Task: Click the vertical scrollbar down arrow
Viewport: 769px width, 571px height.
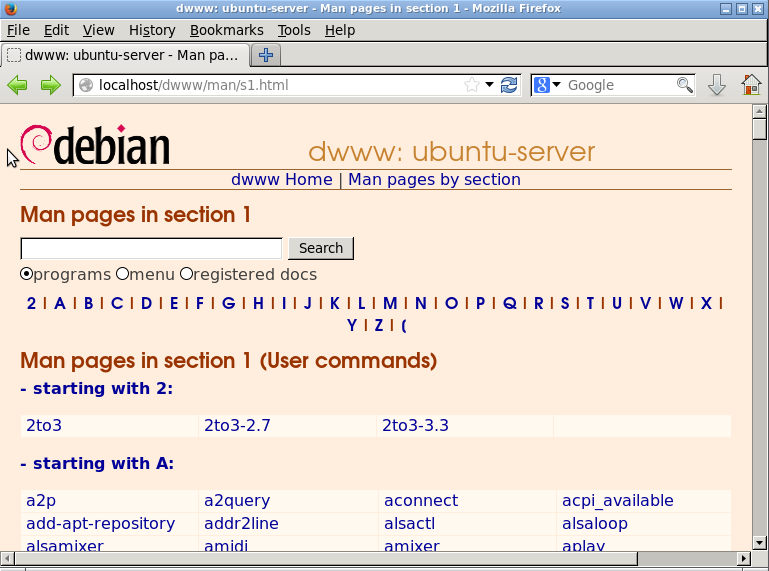Action: click(759, 543)
